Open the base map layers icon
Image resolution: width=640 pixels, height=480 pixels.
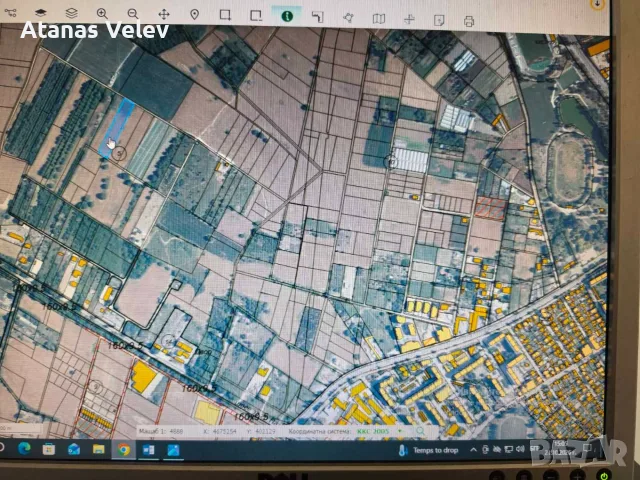[x=41, y=13]
